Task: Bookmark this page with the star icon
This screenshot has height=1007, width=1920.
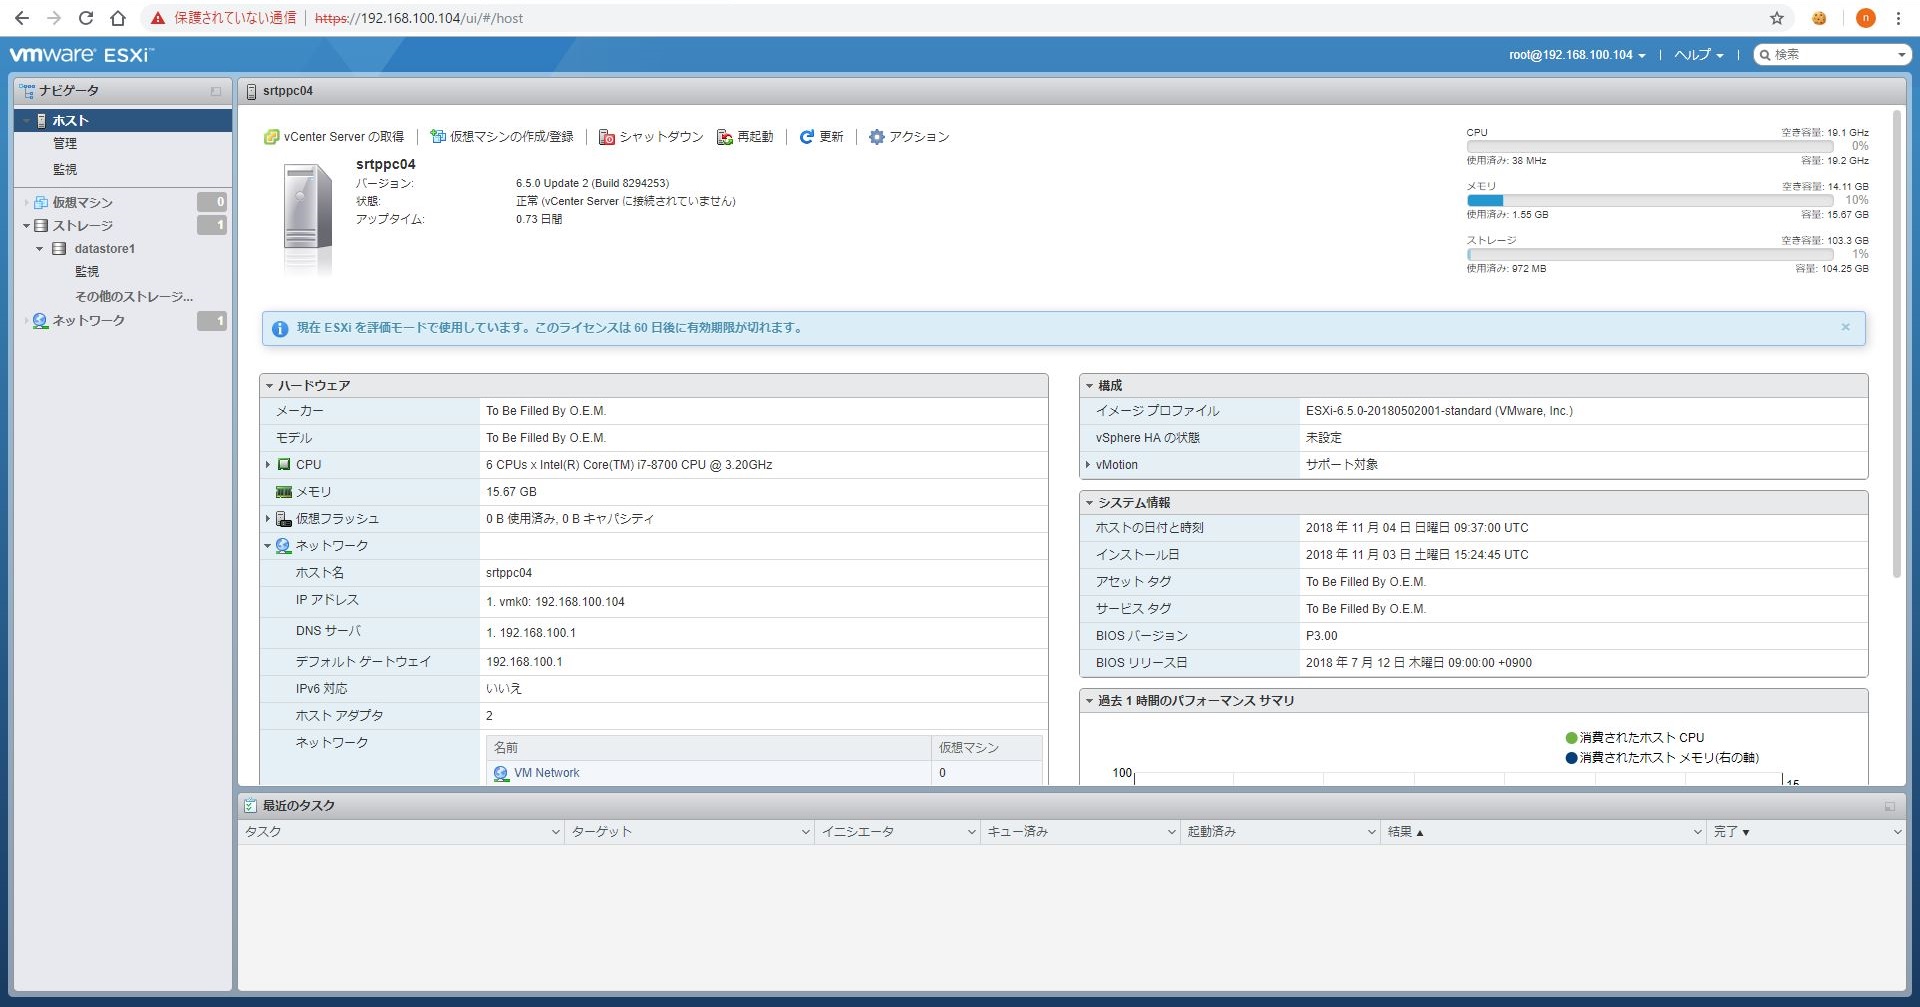Action: 1777,18
